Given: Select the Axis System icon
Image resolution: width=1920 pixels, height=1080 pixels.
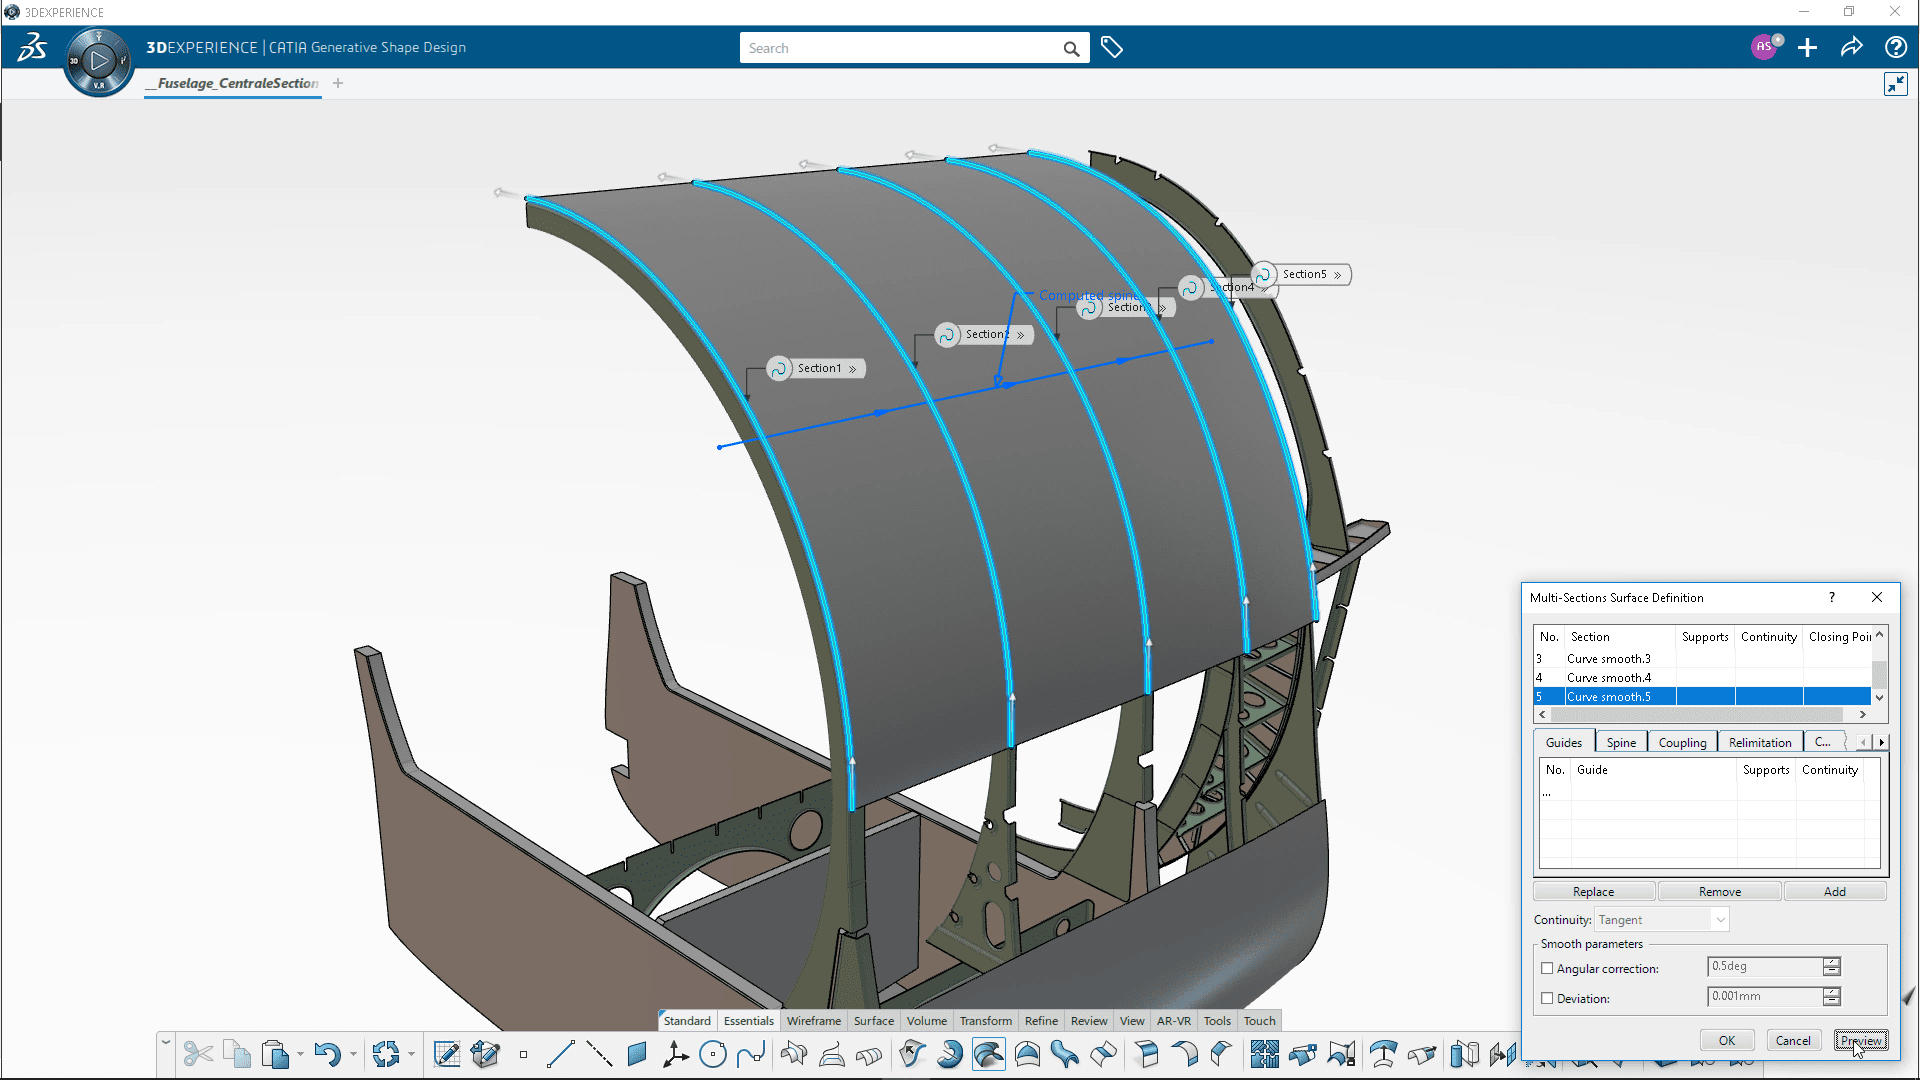Looking at the screenshot, I should click(x=675, y=1054).
